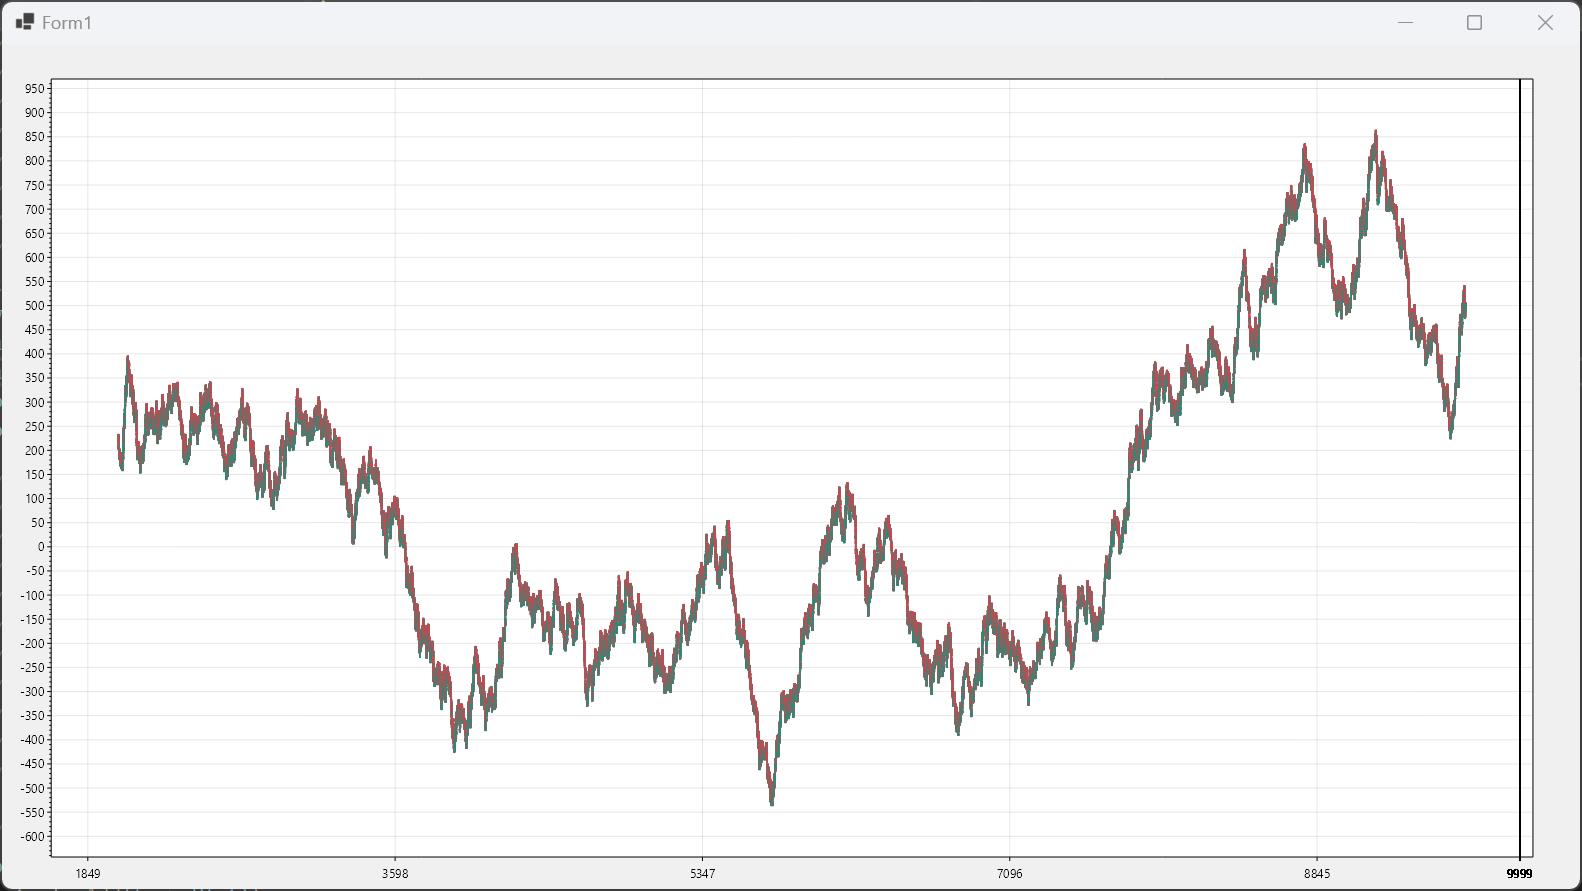
Task: Click the 8845 x-axis tick label
Action: pyautogui.click(x=1317, y=874)
